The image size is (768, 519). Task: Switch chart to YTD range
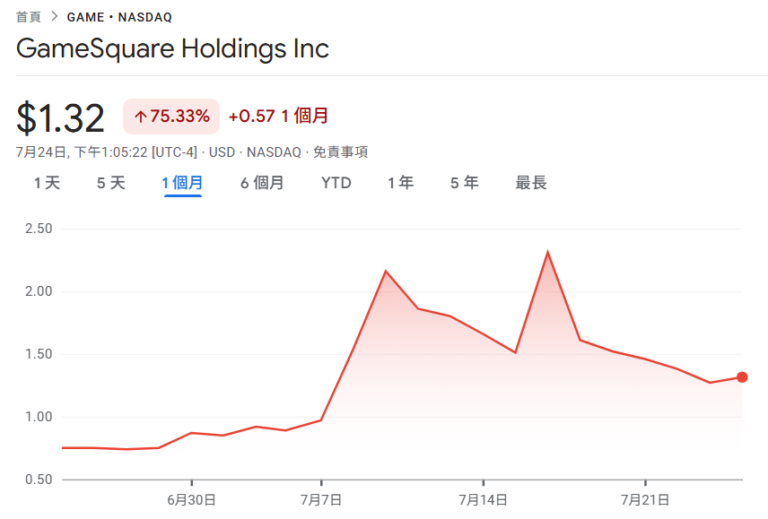336,183
